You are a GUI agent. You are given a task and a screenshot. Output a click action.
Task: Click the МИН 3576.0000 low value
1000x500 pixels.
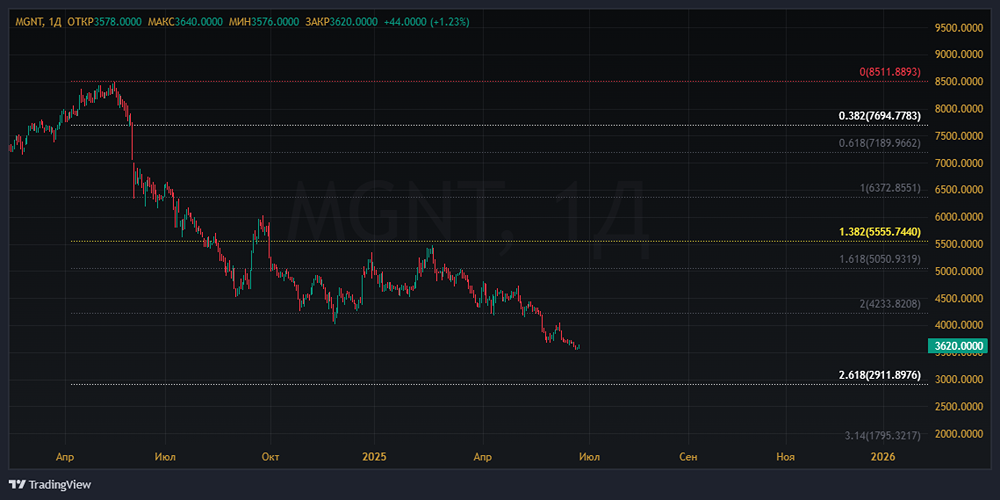click(263, 22)
